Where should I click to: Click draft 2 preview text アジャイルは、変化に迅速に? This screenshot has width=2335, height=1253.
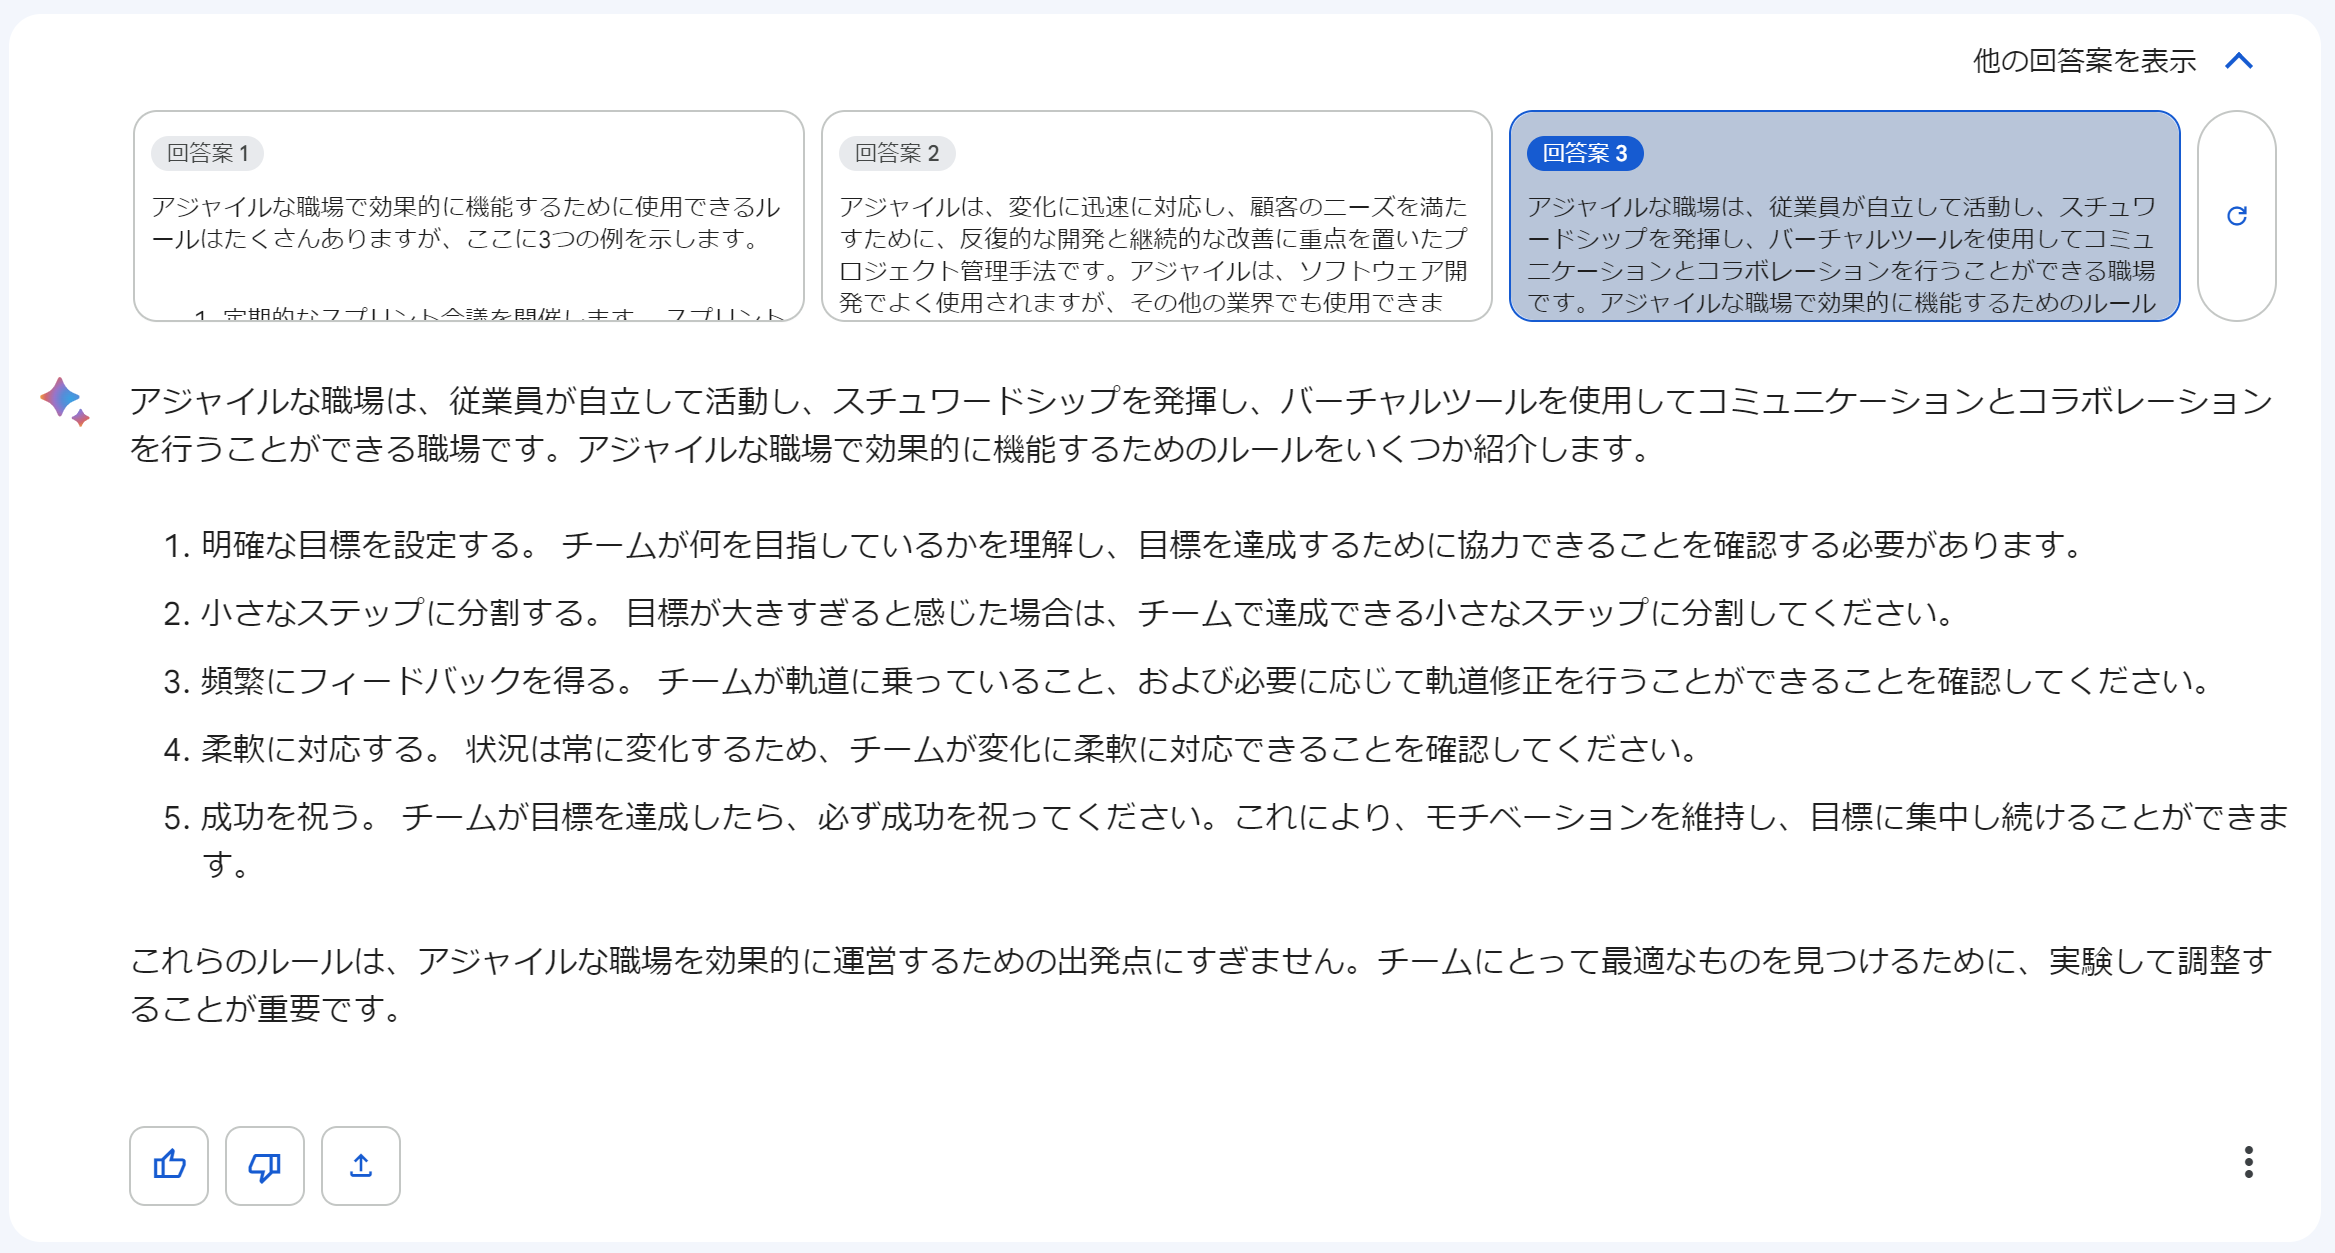1153,254
